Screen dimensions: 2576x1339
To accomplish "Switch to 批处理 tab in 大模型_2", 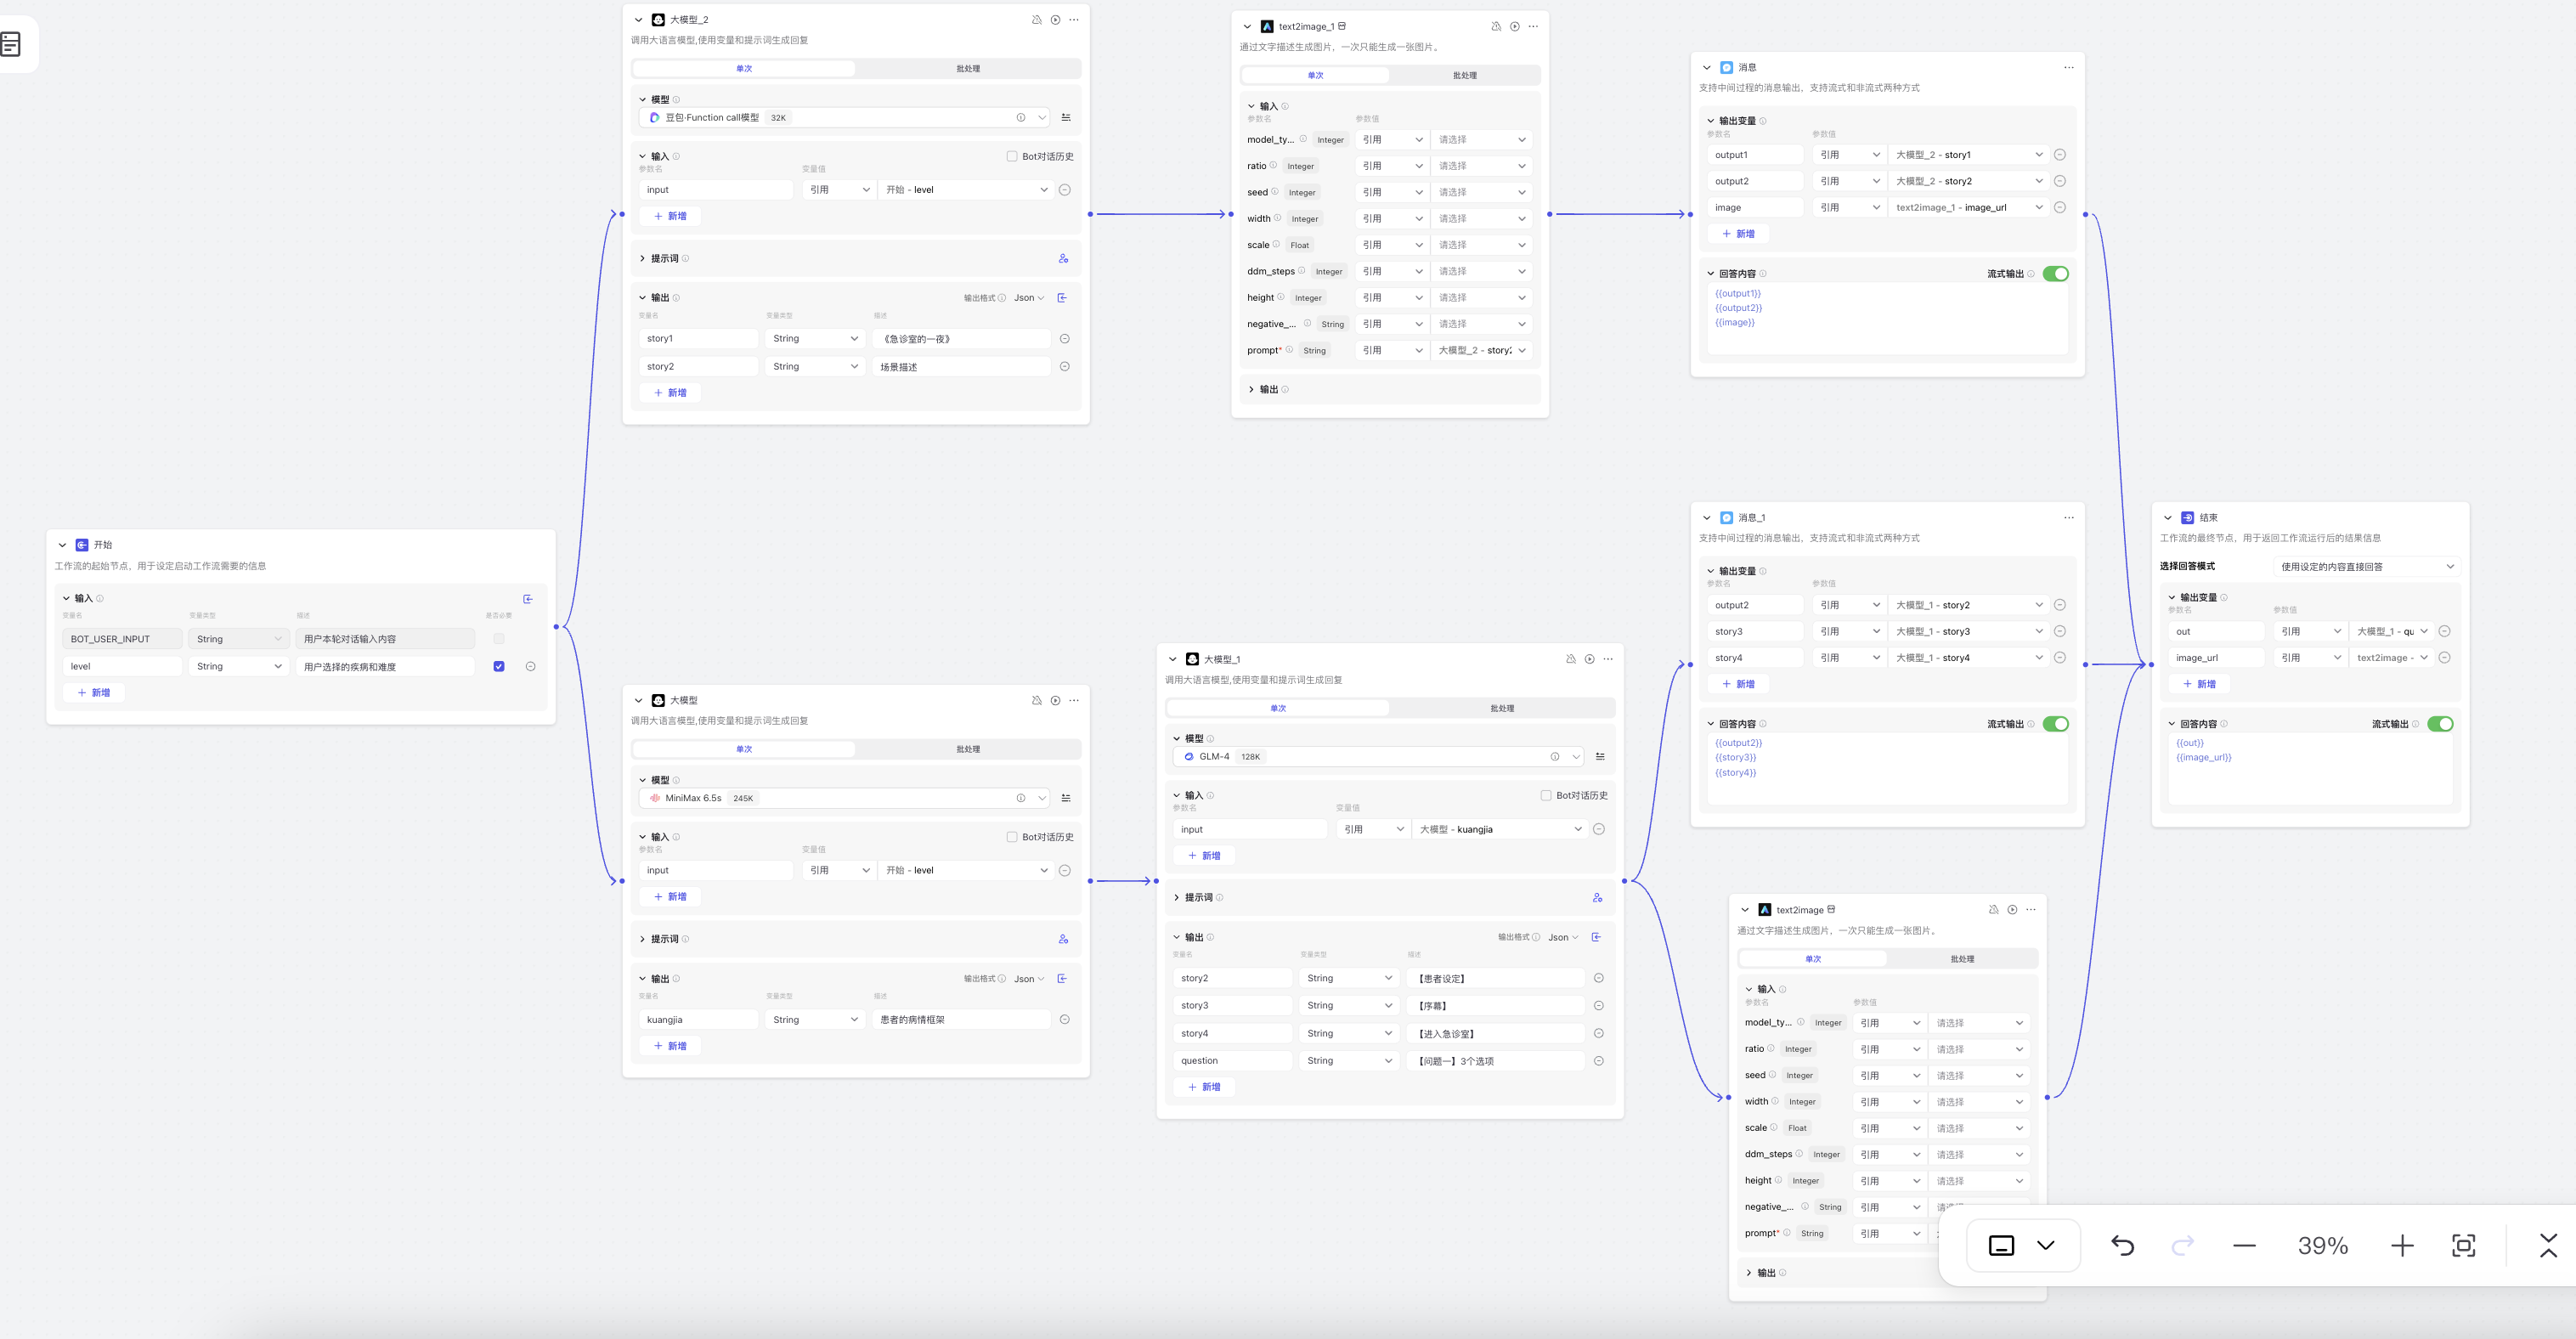I will pos(968,69).
